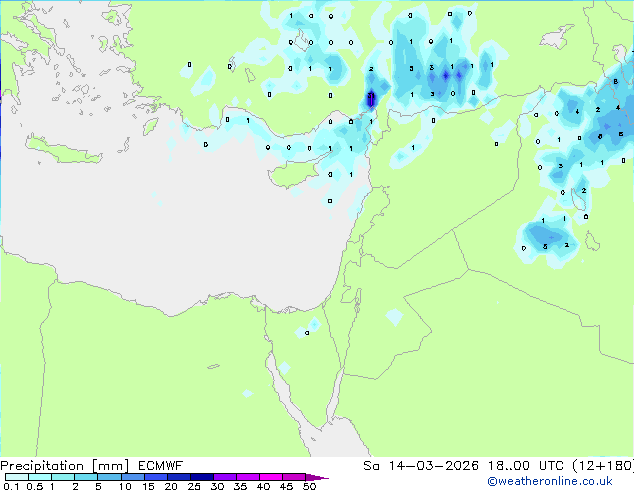Screen dimensions: 634x490
Task: Open the weatheronline.co.uk link
Action: click(x=550, y=481)
